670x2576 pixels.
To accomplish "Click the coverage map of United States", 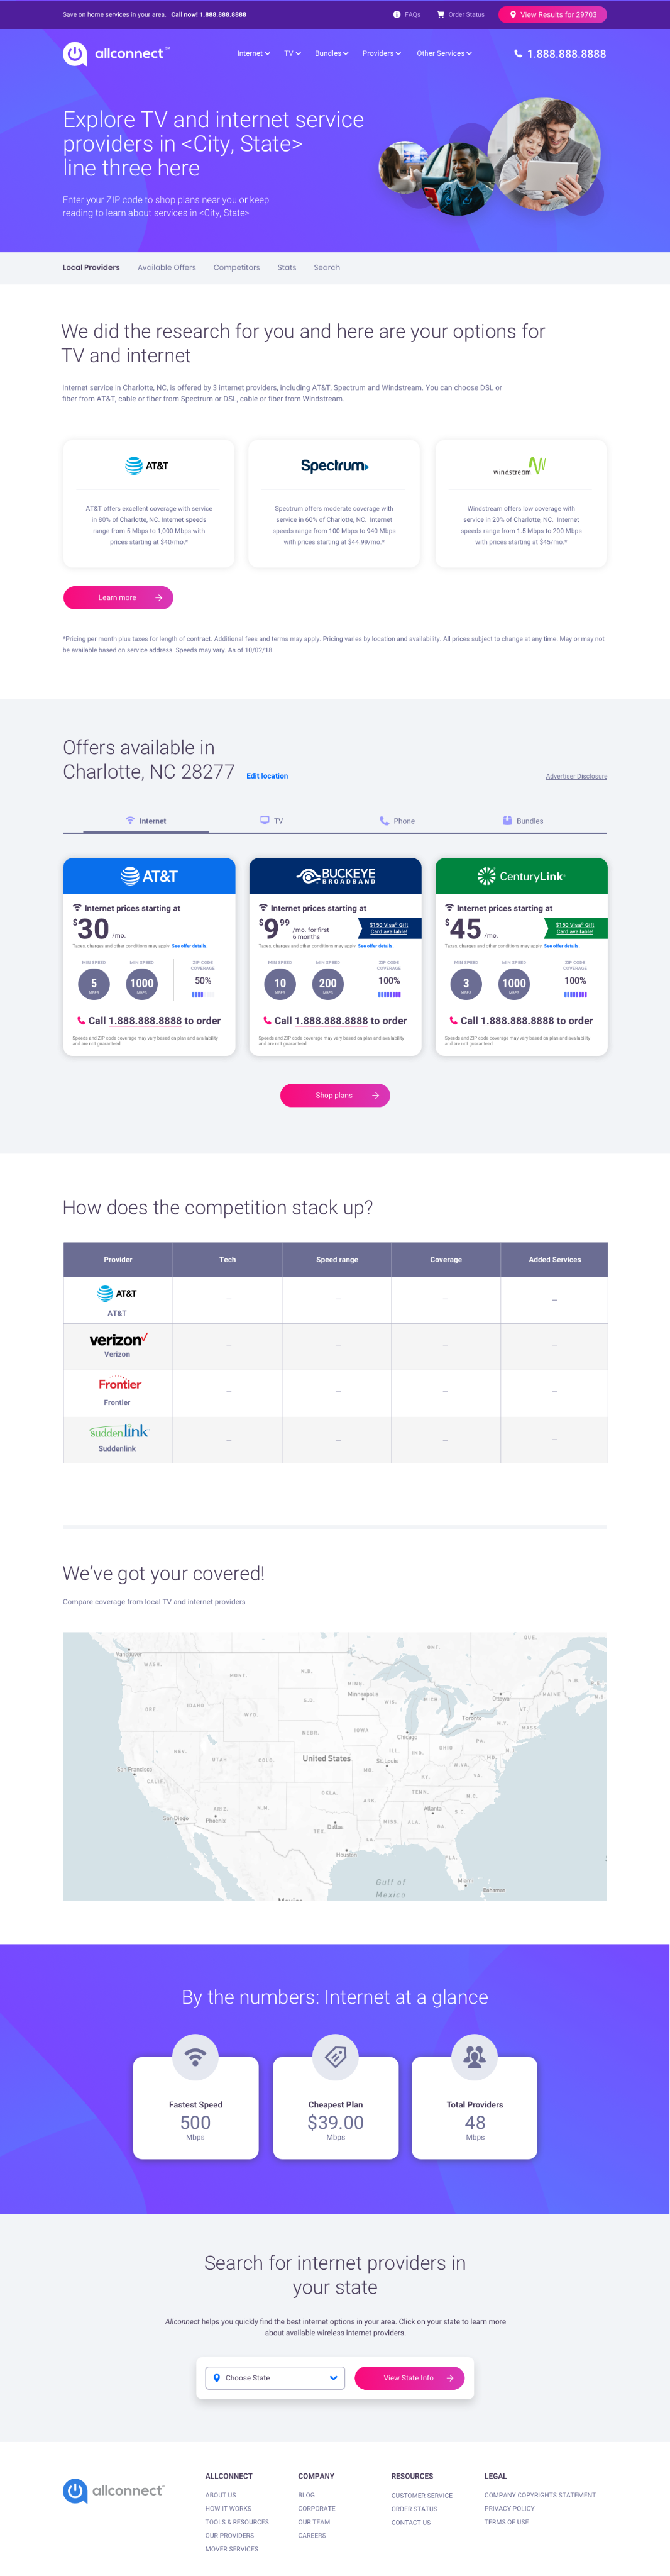I will (x=335, y=1766).
